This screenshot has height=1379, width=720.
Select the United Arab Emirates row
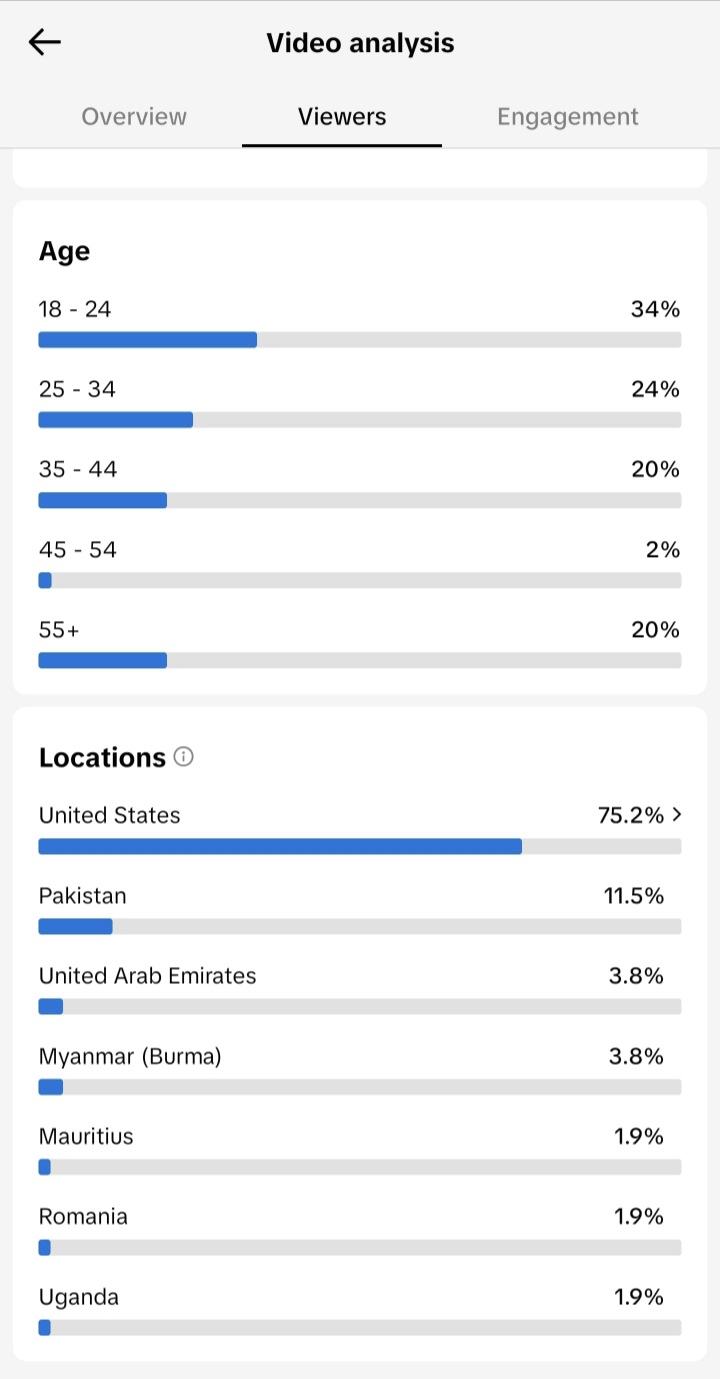point(360,990)
